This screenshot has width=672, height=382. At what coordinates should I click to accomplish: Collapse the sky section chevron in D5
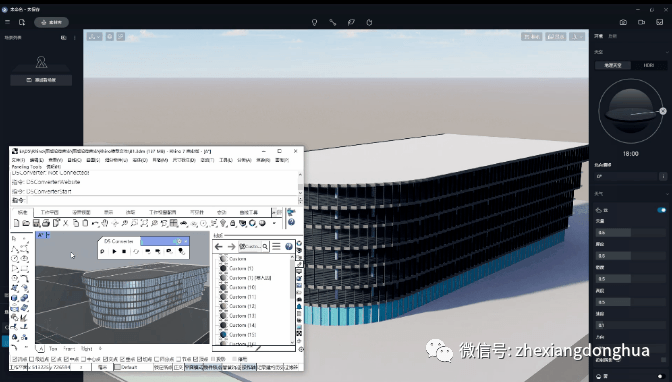coord(667,52)
